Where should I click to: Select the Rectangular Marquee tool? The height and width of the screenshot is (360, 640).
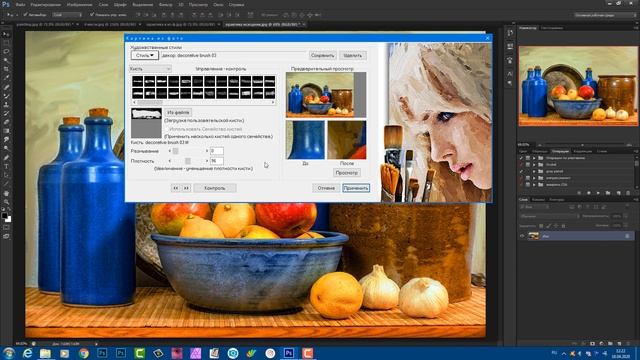[6, 43]
